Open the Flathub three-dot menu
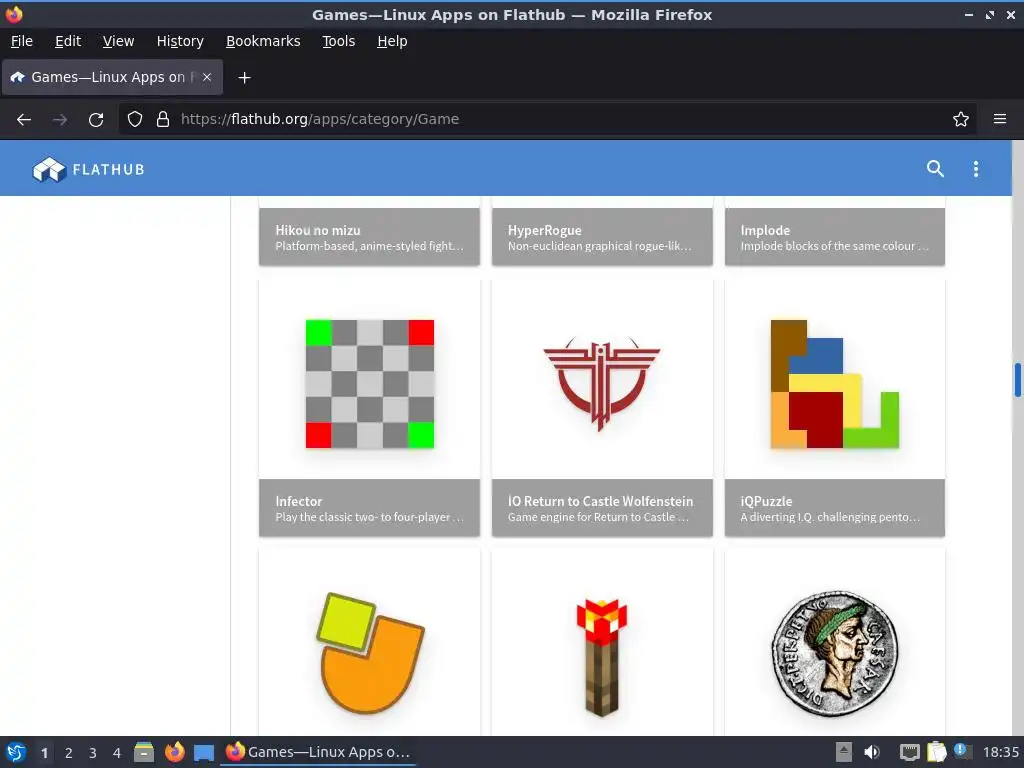 click(x=976, y=168)
